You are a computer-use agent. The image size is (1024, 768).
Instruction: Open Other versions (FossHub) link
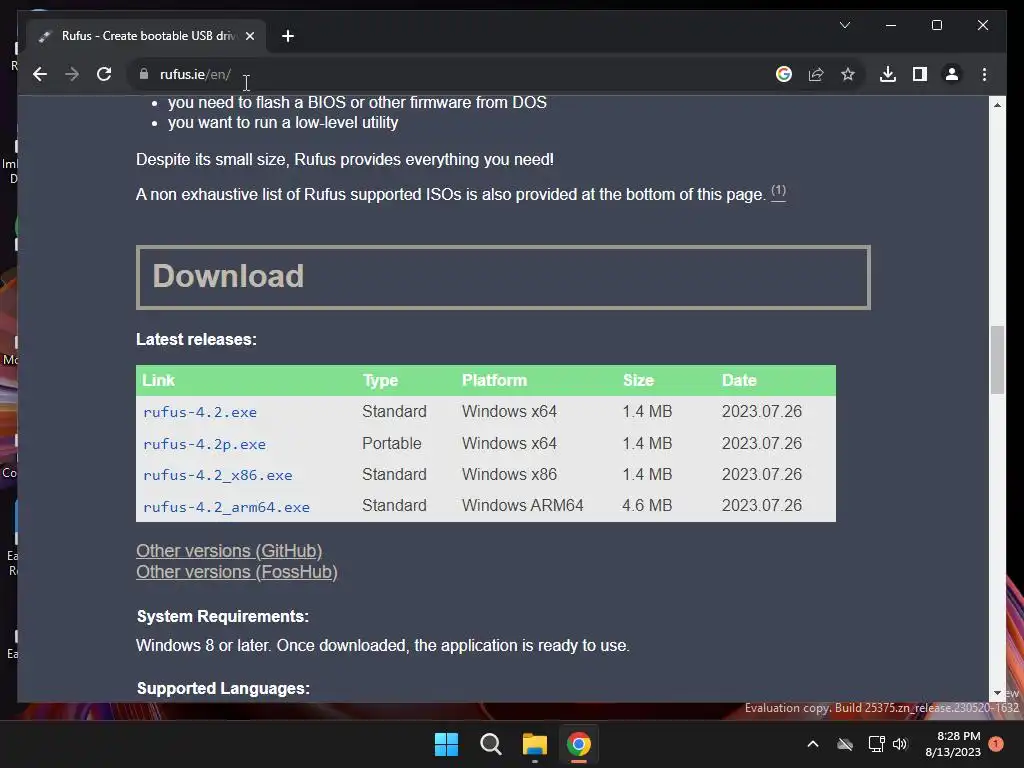click(236, 572)
